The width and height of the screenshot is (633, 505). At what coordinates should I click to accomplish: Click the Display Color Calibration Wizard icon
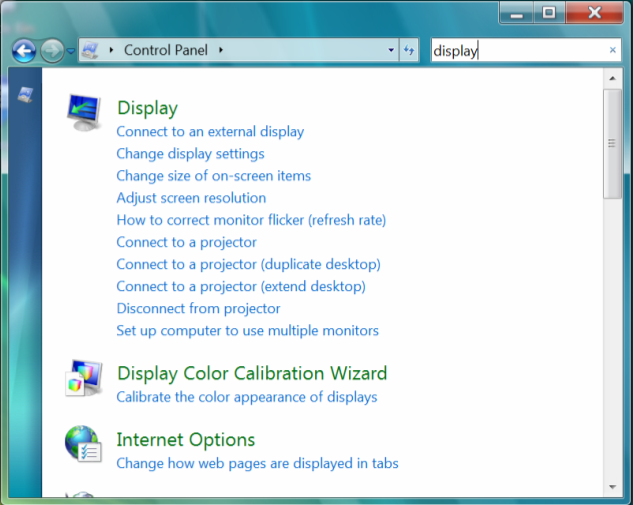point(84,378)
